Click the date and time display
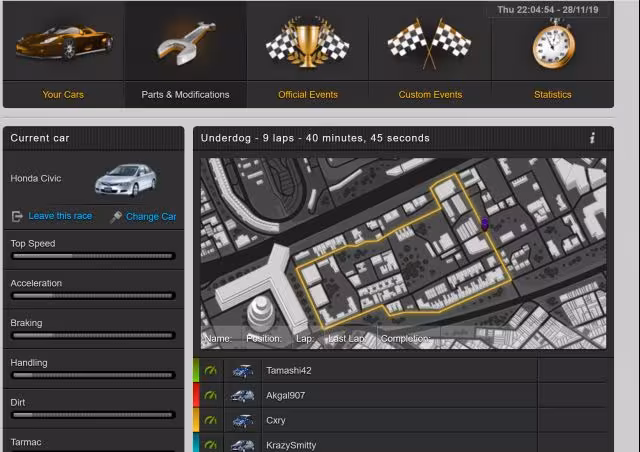Image resolution: width=640 pixels, height=452 pixels. (x=548, y=10)
